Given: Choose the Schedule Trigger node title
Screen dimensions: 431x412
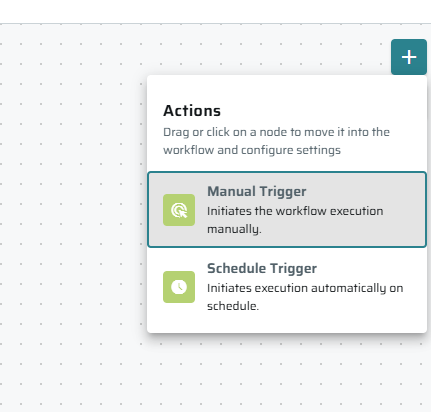Looking at the screenshot, I should click(262, 268).
